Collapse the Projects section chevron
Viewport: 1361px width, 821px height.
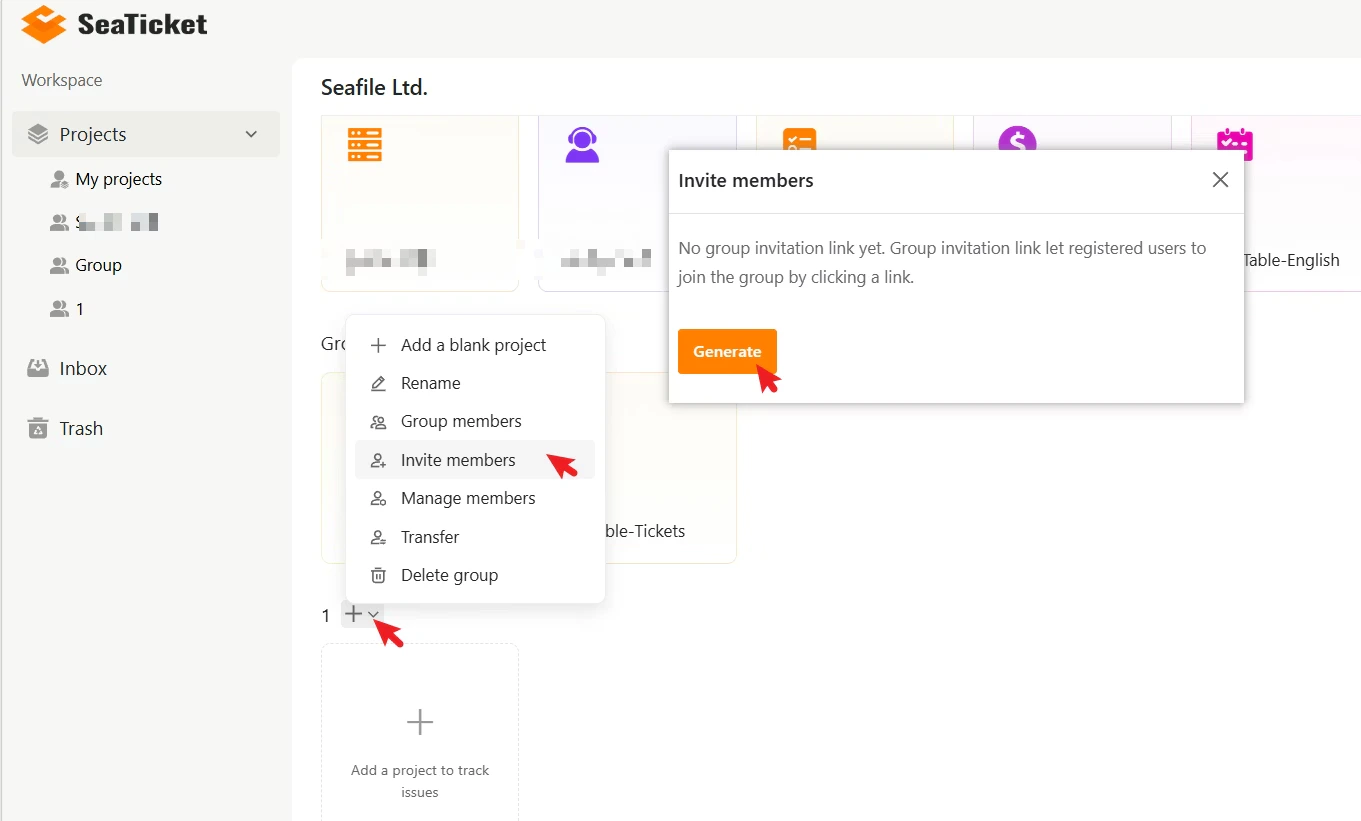pos(251,134)
